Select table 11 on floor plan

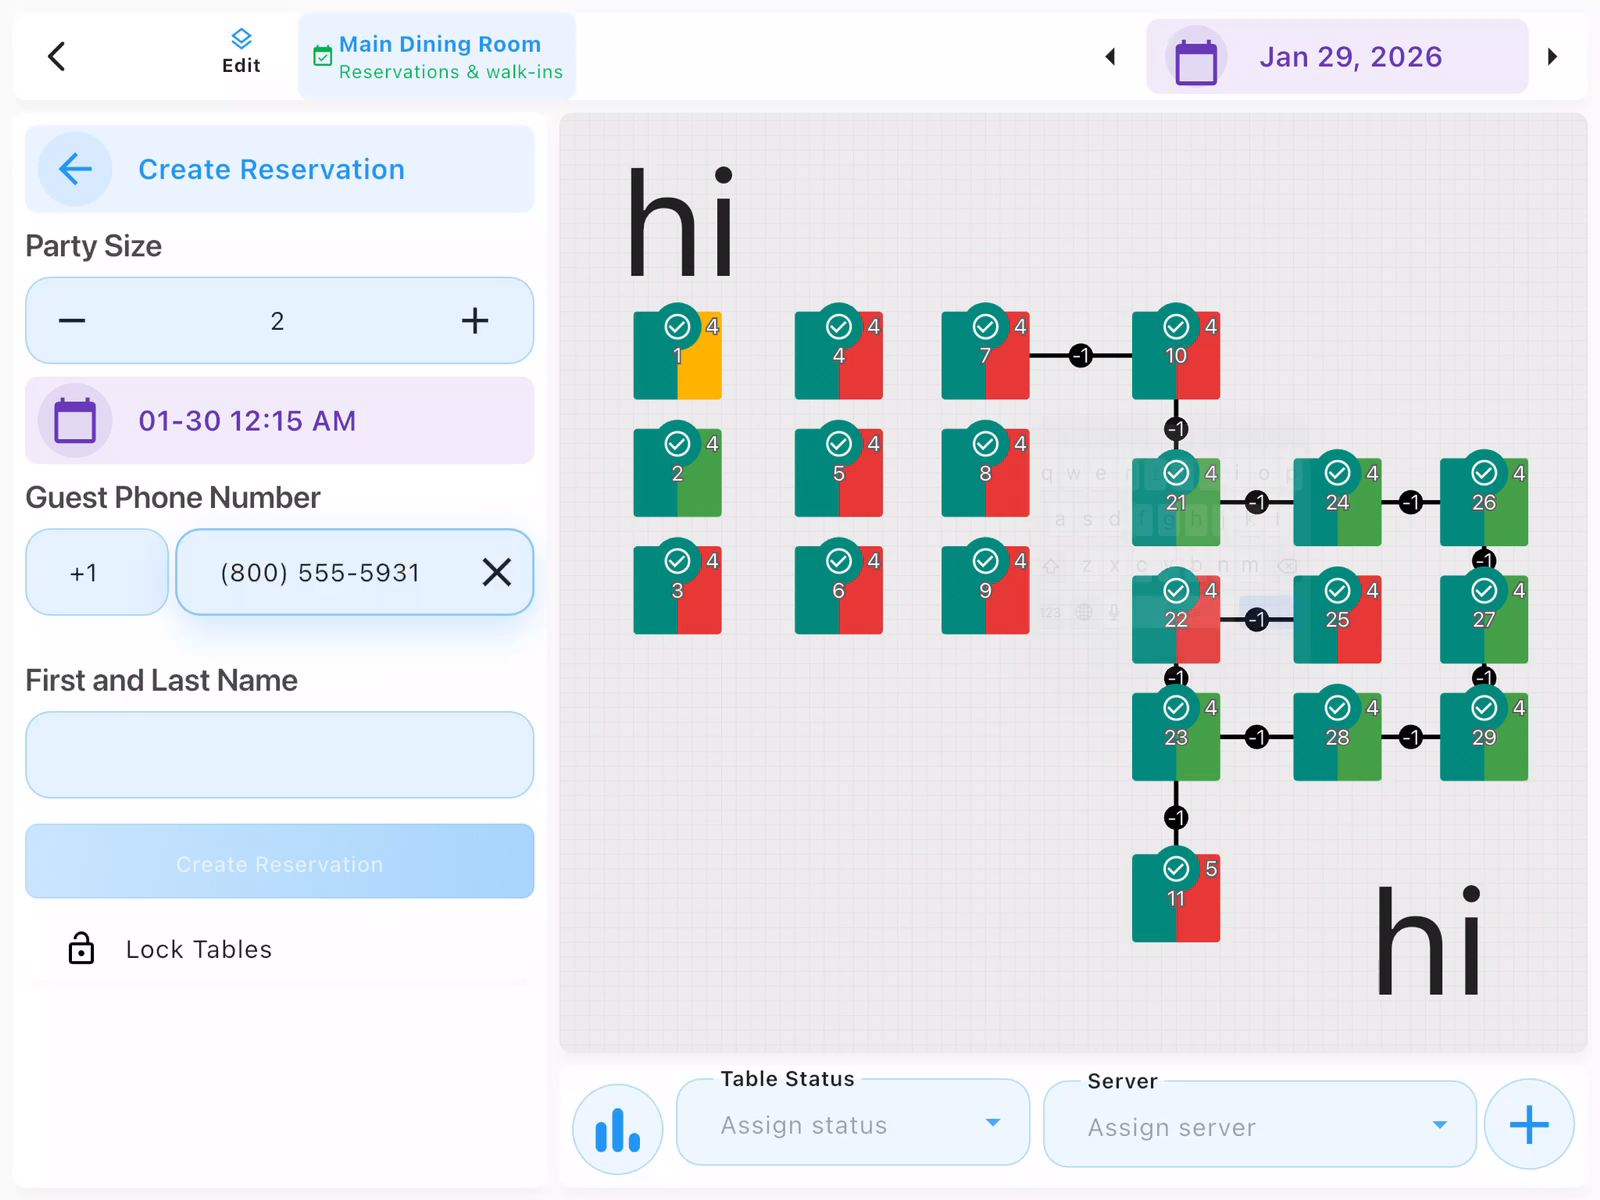coord(1175,897)
